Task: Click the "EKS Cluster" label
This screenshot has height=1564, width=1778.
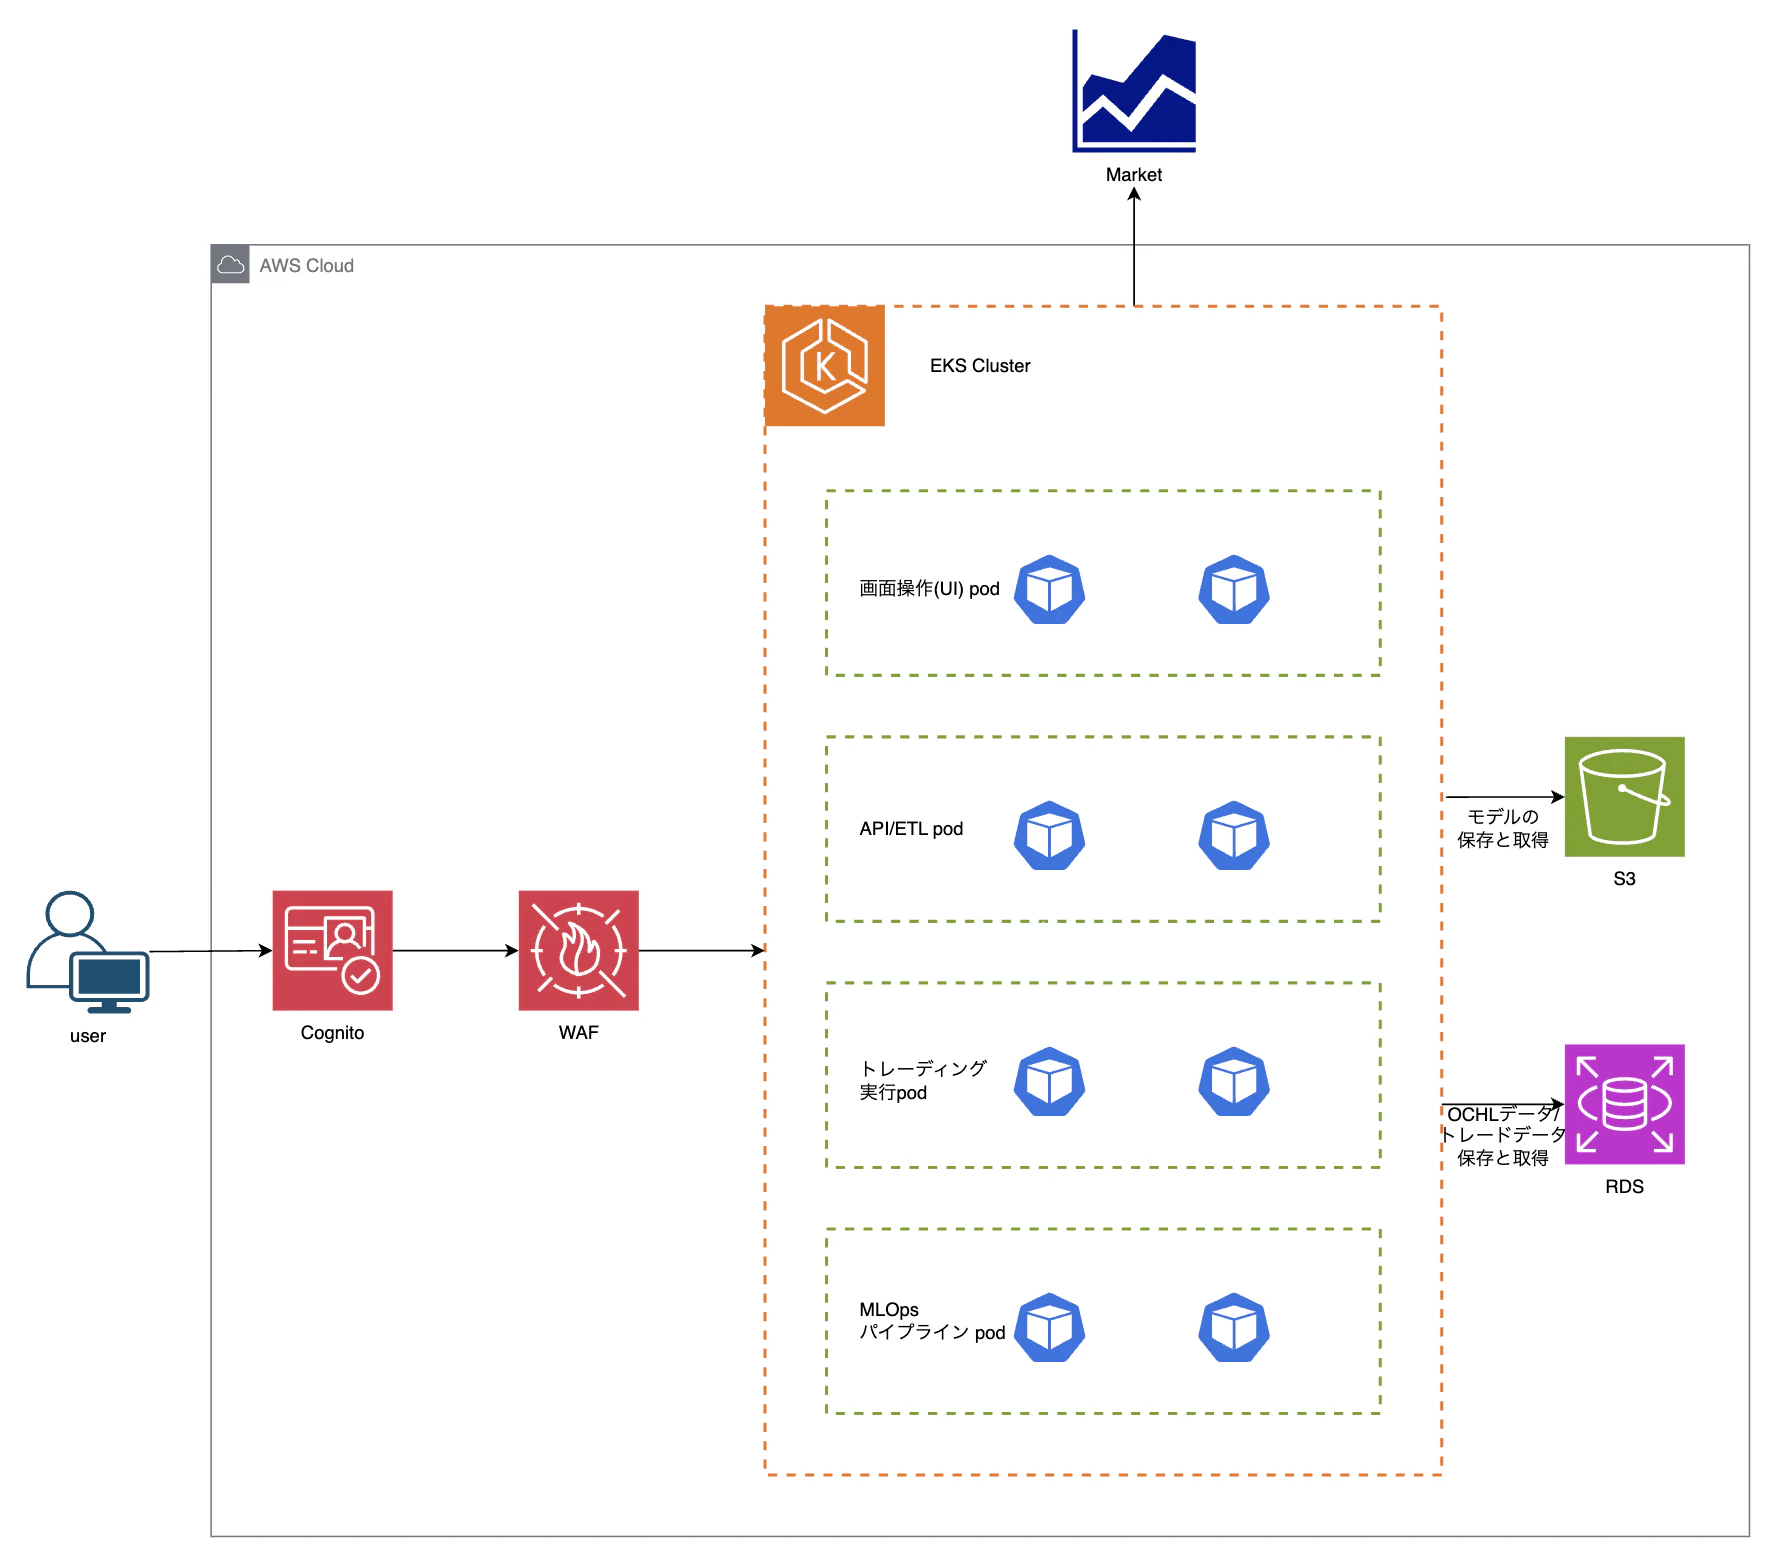Action: pos(980,366)
